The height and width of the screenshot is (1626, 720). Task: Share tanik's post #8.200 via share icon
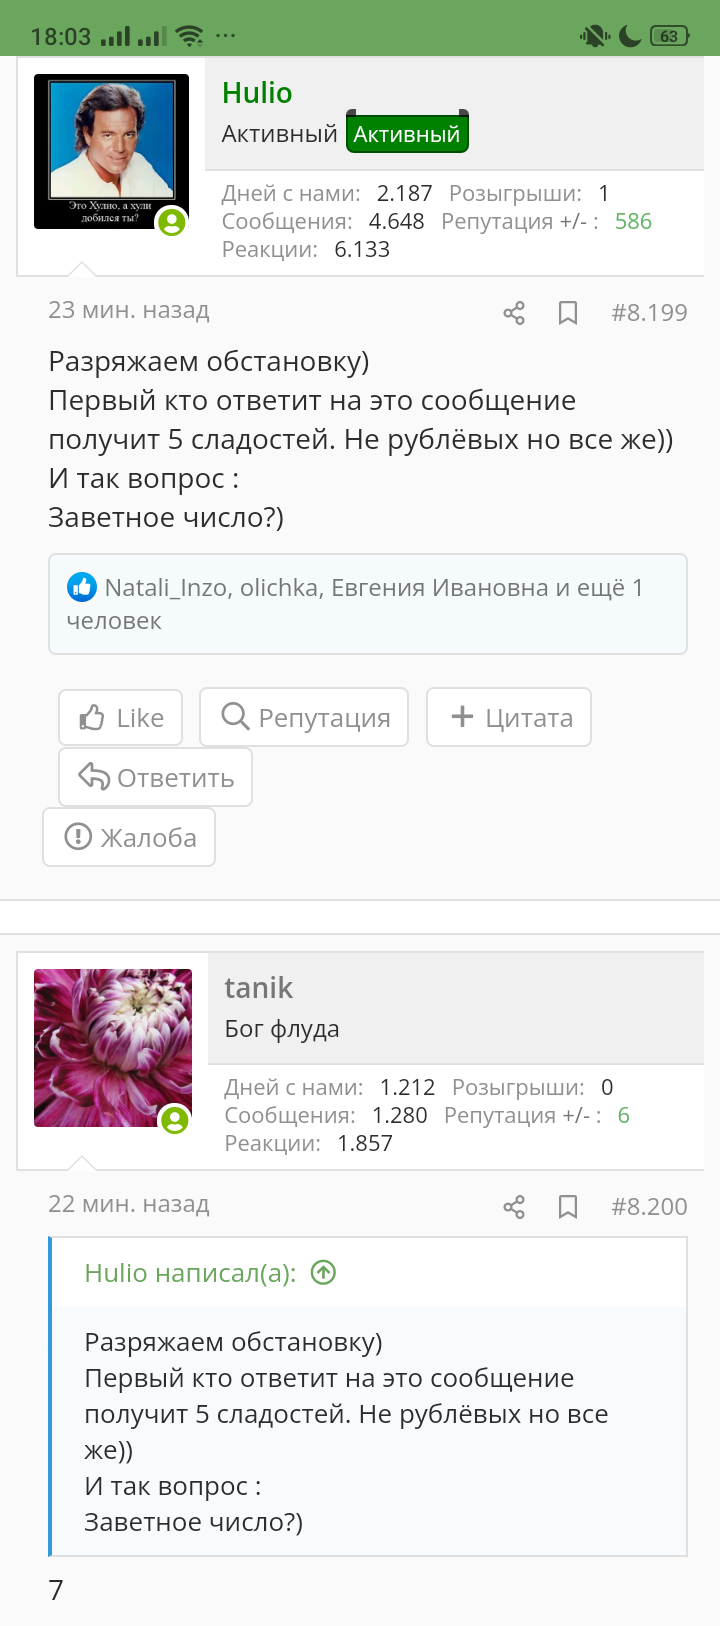[x=514, y=1207]
